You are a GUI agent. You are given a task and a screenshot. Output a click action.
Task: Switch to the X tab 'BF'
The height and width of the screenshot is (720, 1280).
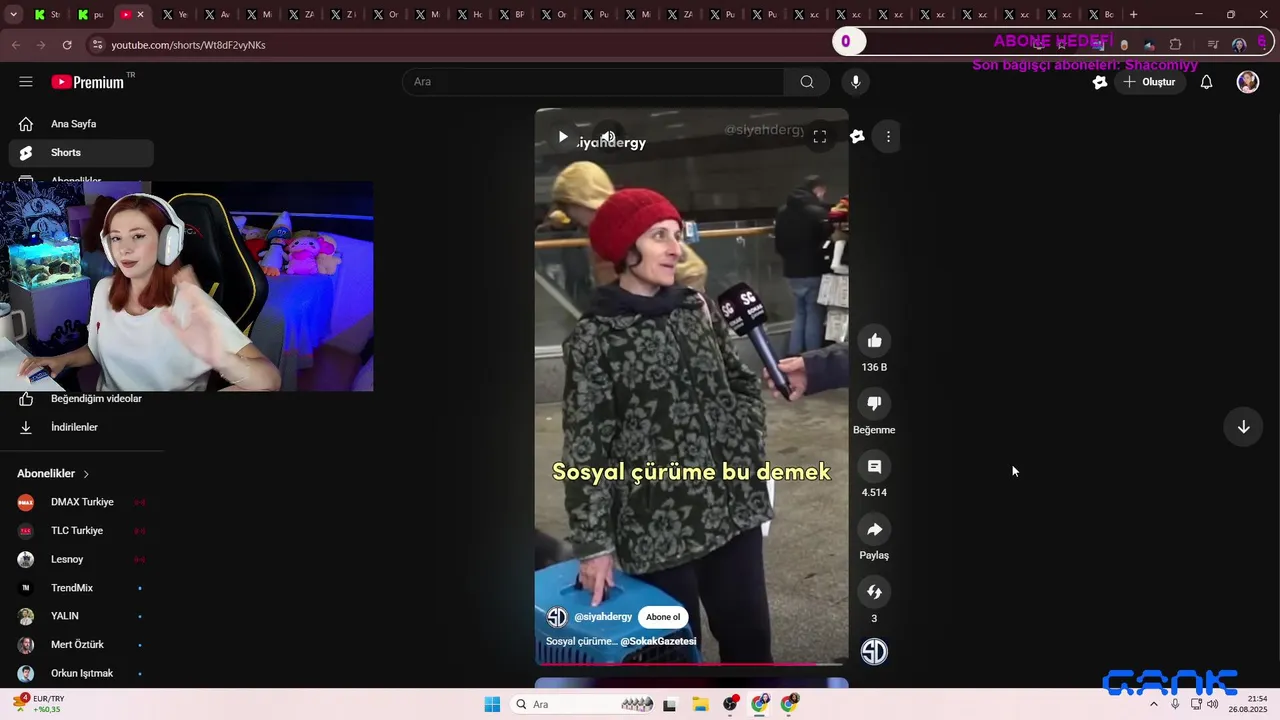pyautogui.click(x=511, y=15)
